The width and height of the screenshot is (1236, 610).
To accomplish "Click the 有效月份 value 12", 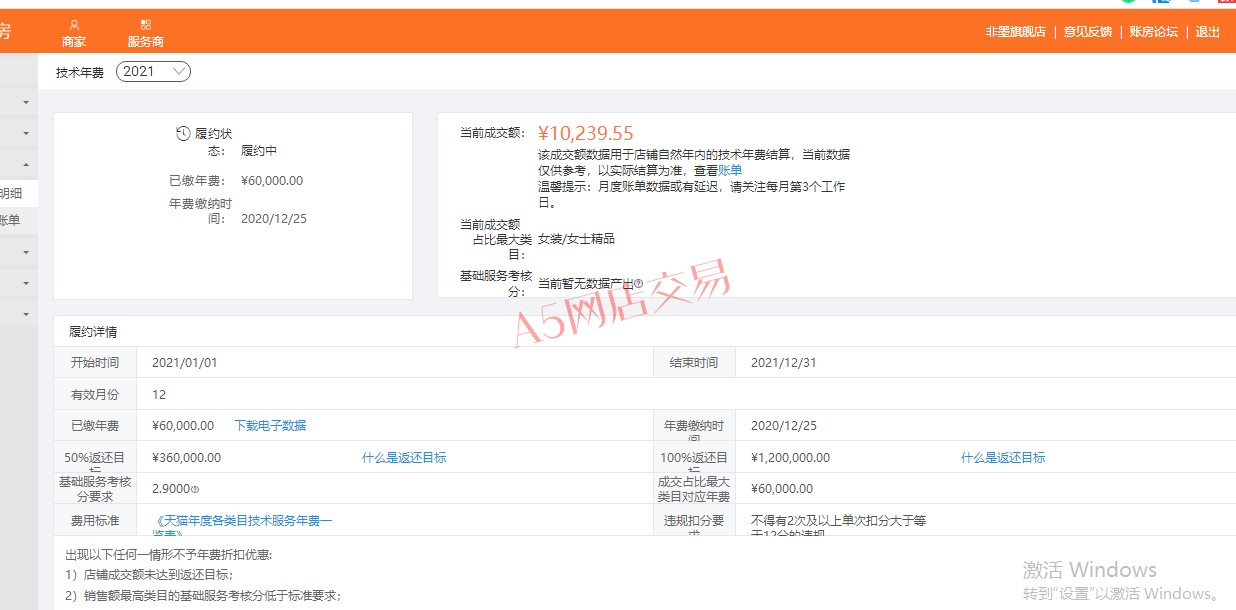I will click(159, 395).
